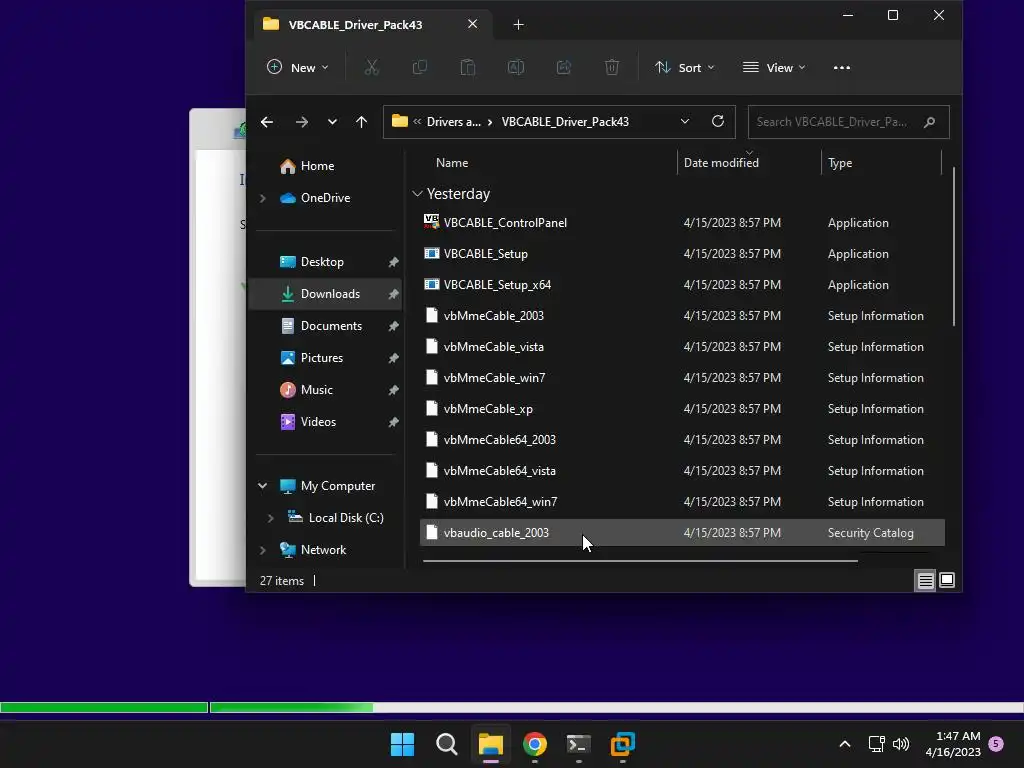
Task: Open the clock and date flyout
Action: [x=953, y=744]
